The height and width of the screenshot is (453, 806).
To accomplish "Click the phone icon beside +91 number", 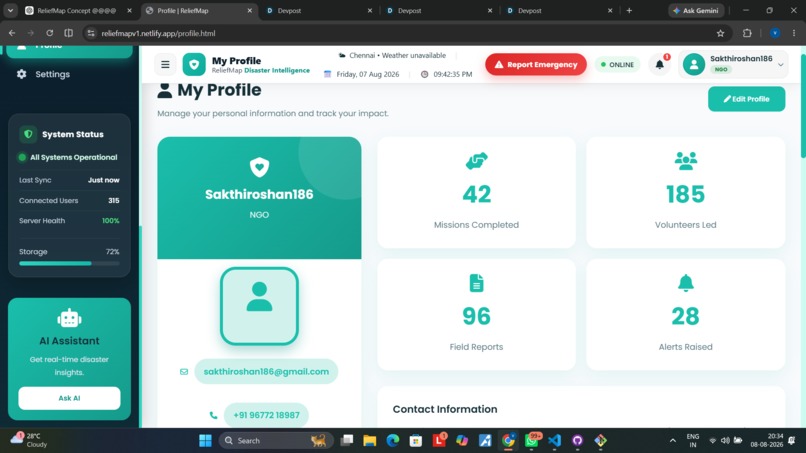I will pyautogui.click(x=213, y=415).
